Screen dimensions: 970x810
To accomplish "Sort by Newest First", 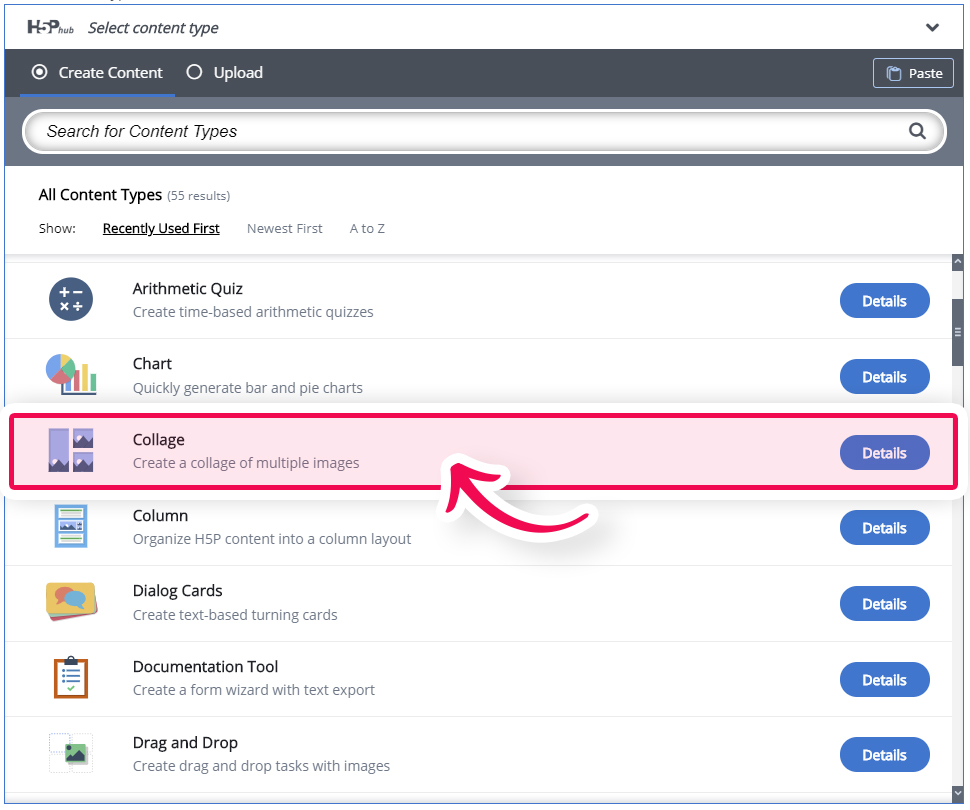I will pyautogui.click(x=285, y=228).
